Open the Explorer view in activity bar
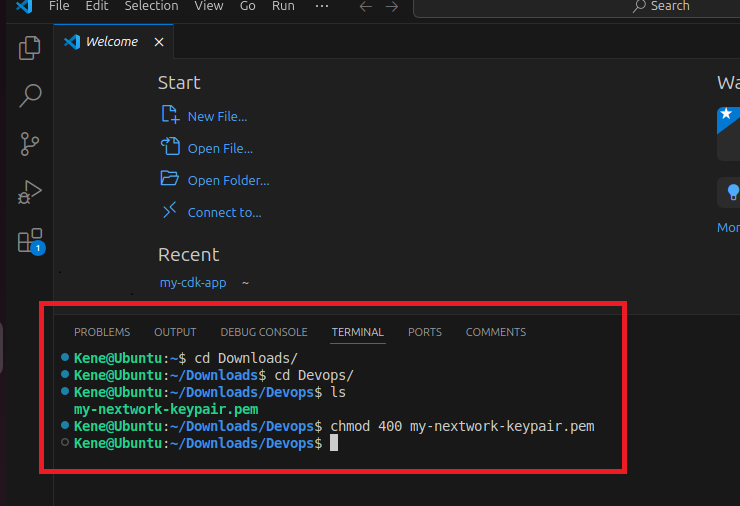The width and height of the screenshot is (740, 506). tap(30, 48)
